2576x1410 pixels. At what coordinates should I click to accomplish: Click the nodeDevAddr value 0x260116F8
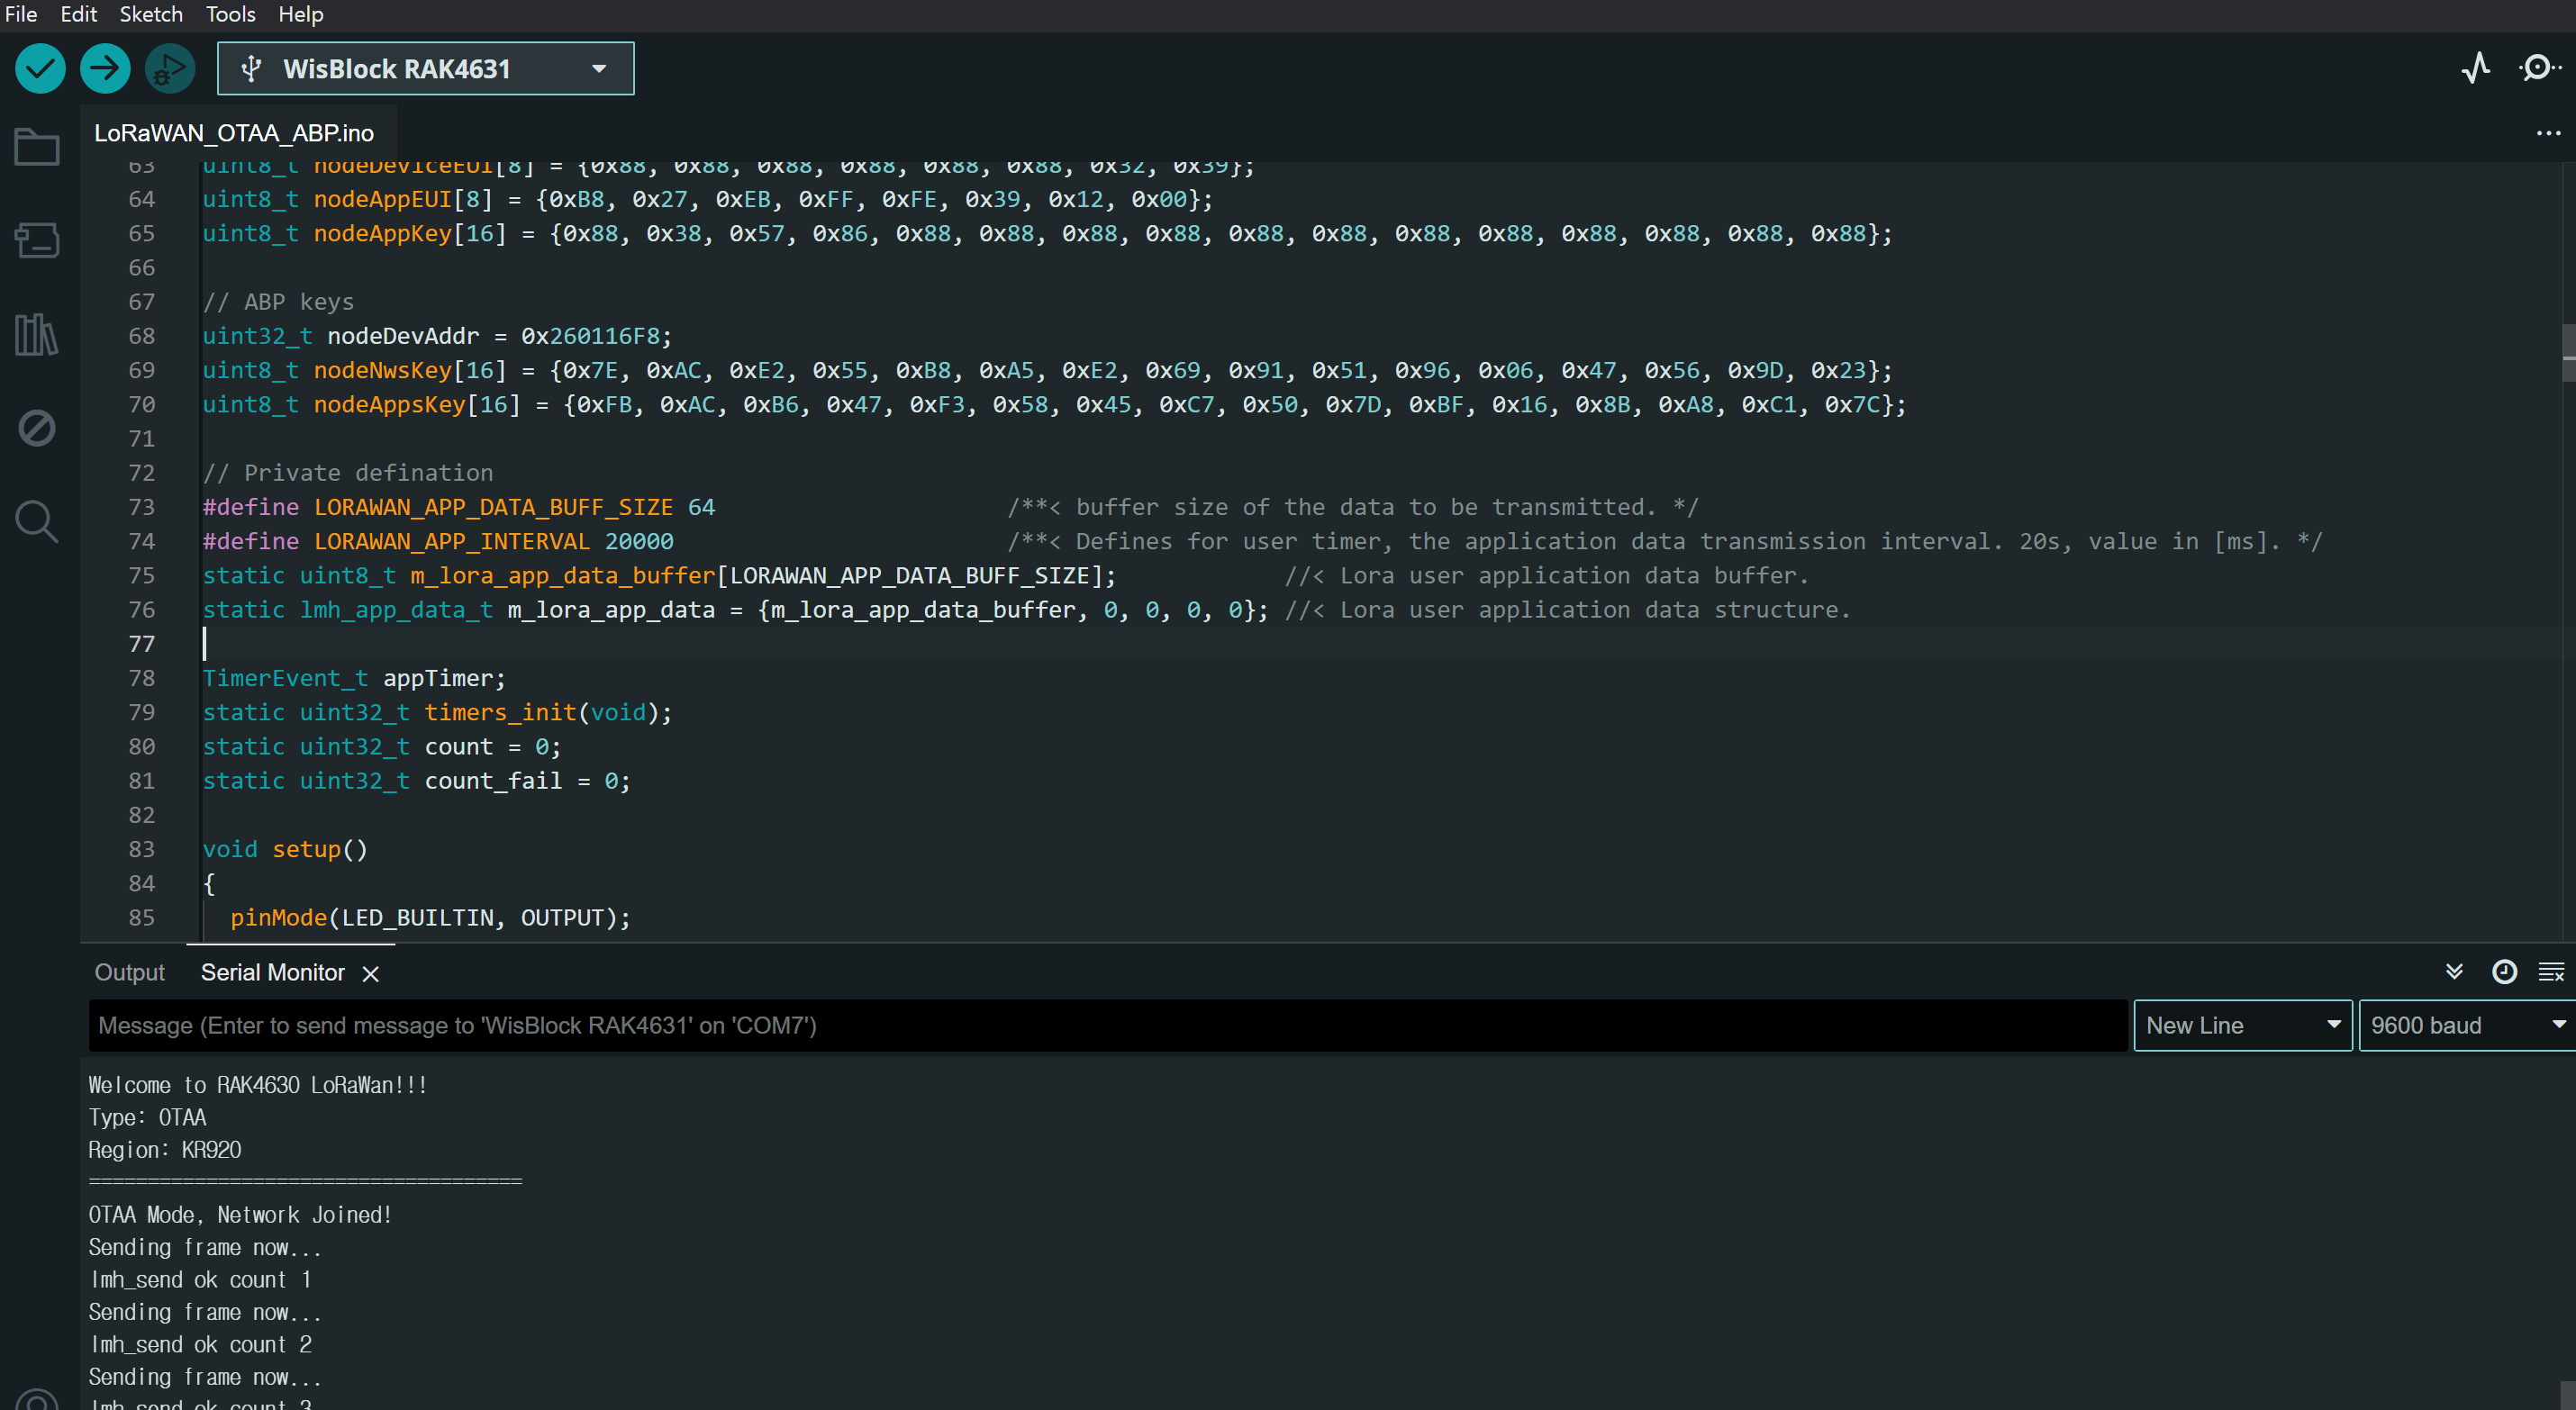click(589, 336)
